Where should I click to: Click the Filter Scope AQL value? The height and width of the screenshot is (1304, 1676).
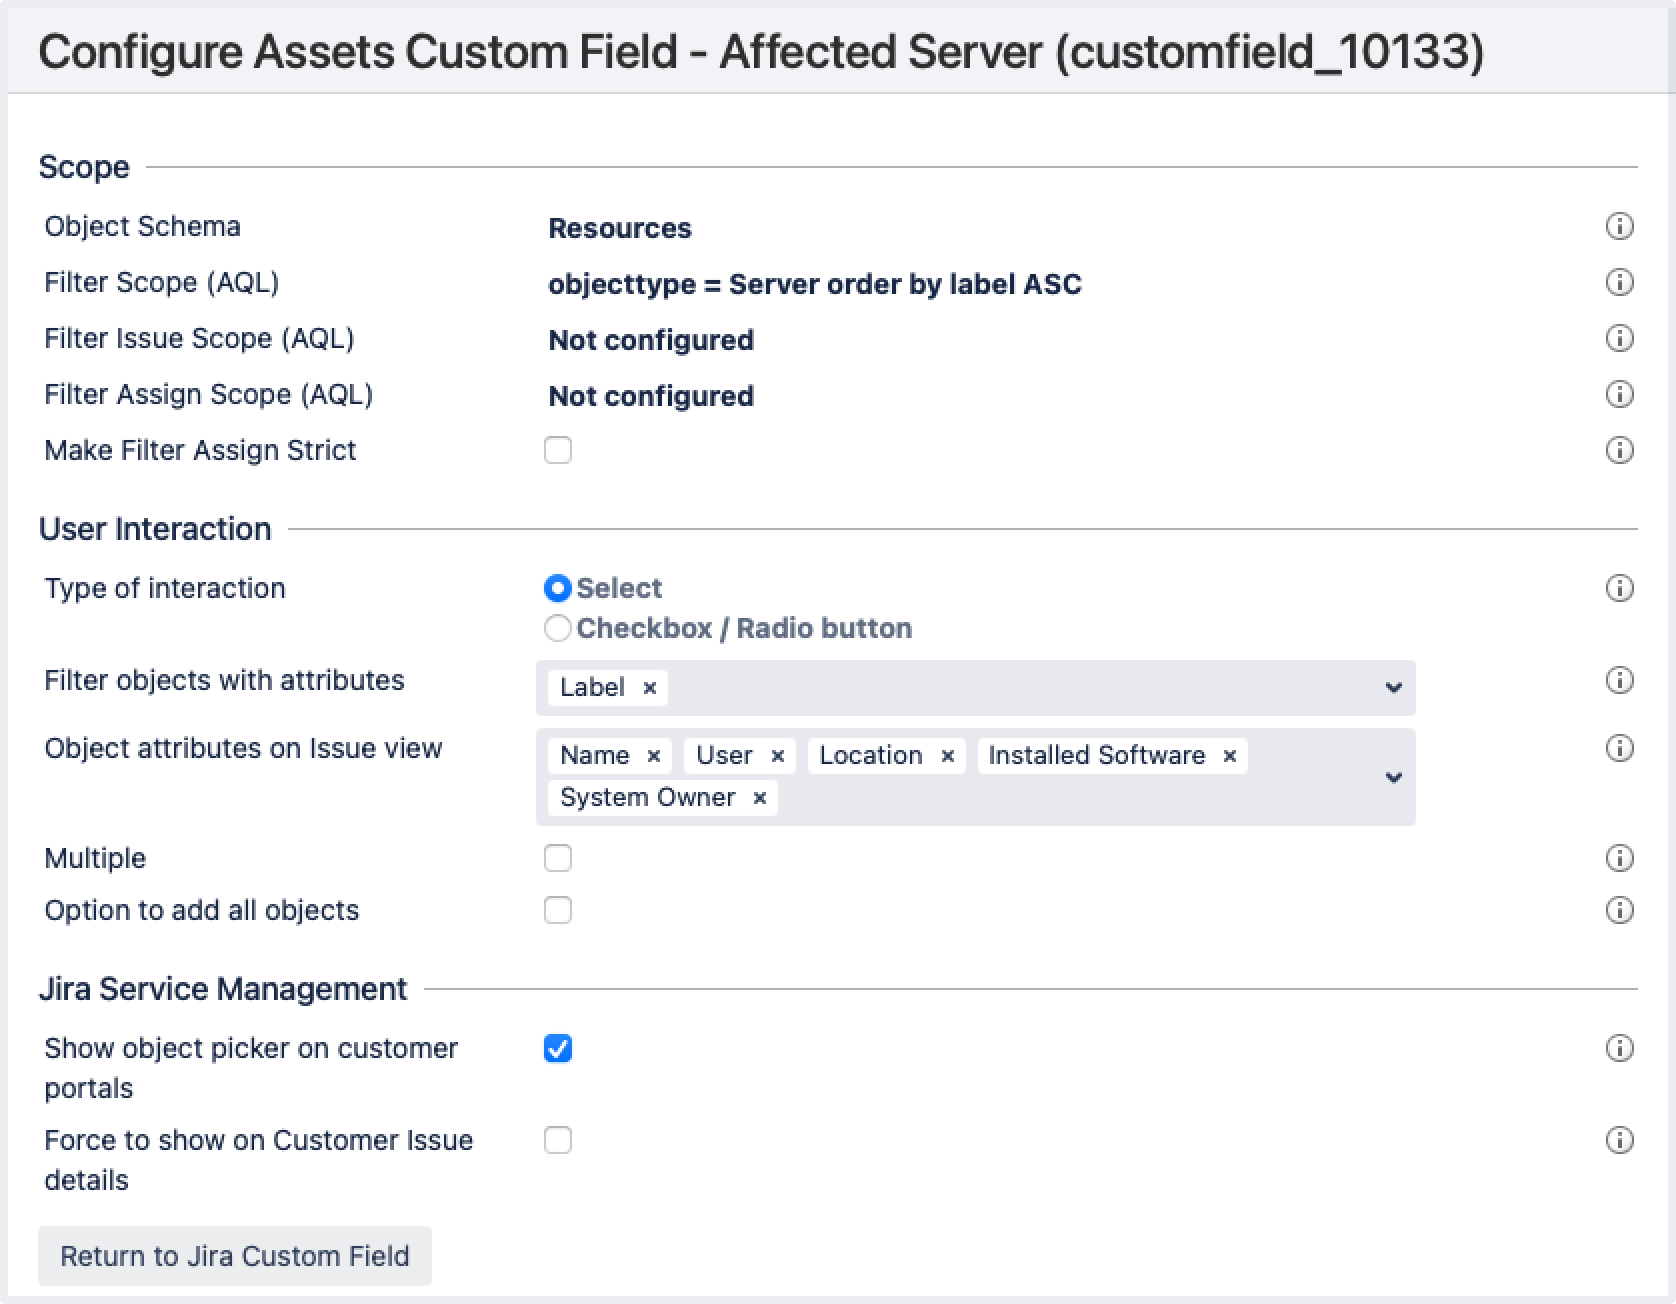coord(814,285)
